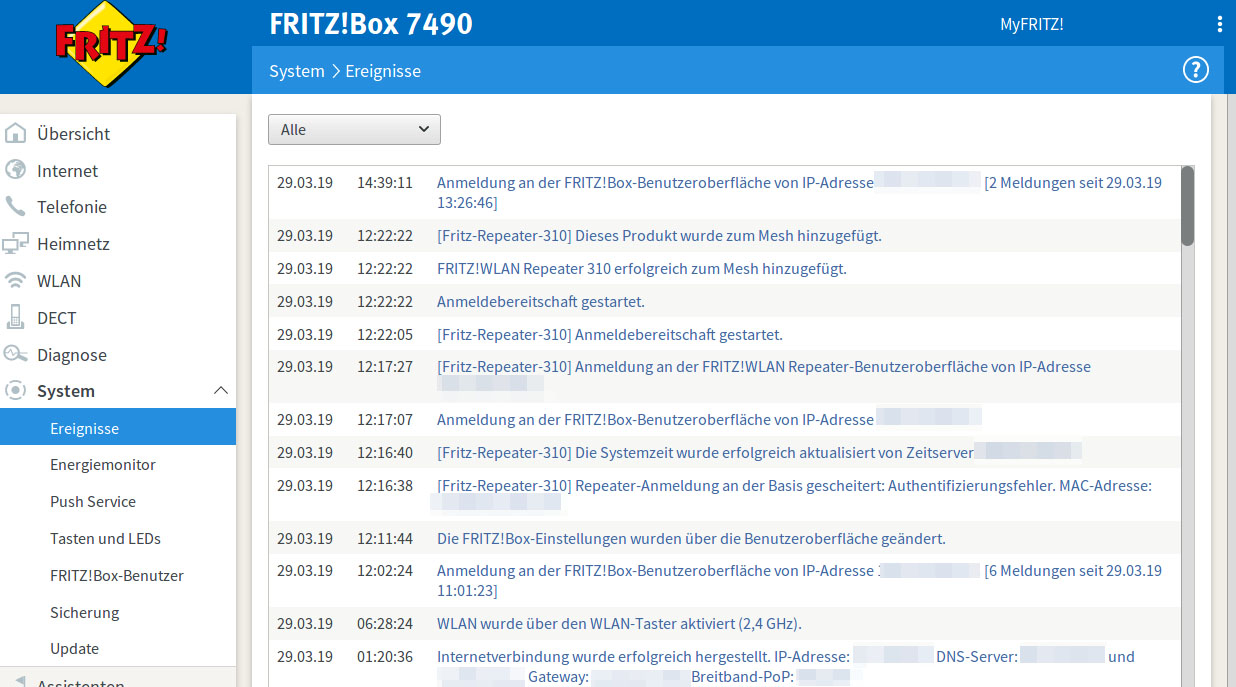
Task: Select the Ereignisse submenu item
Action: coord(118,428)
